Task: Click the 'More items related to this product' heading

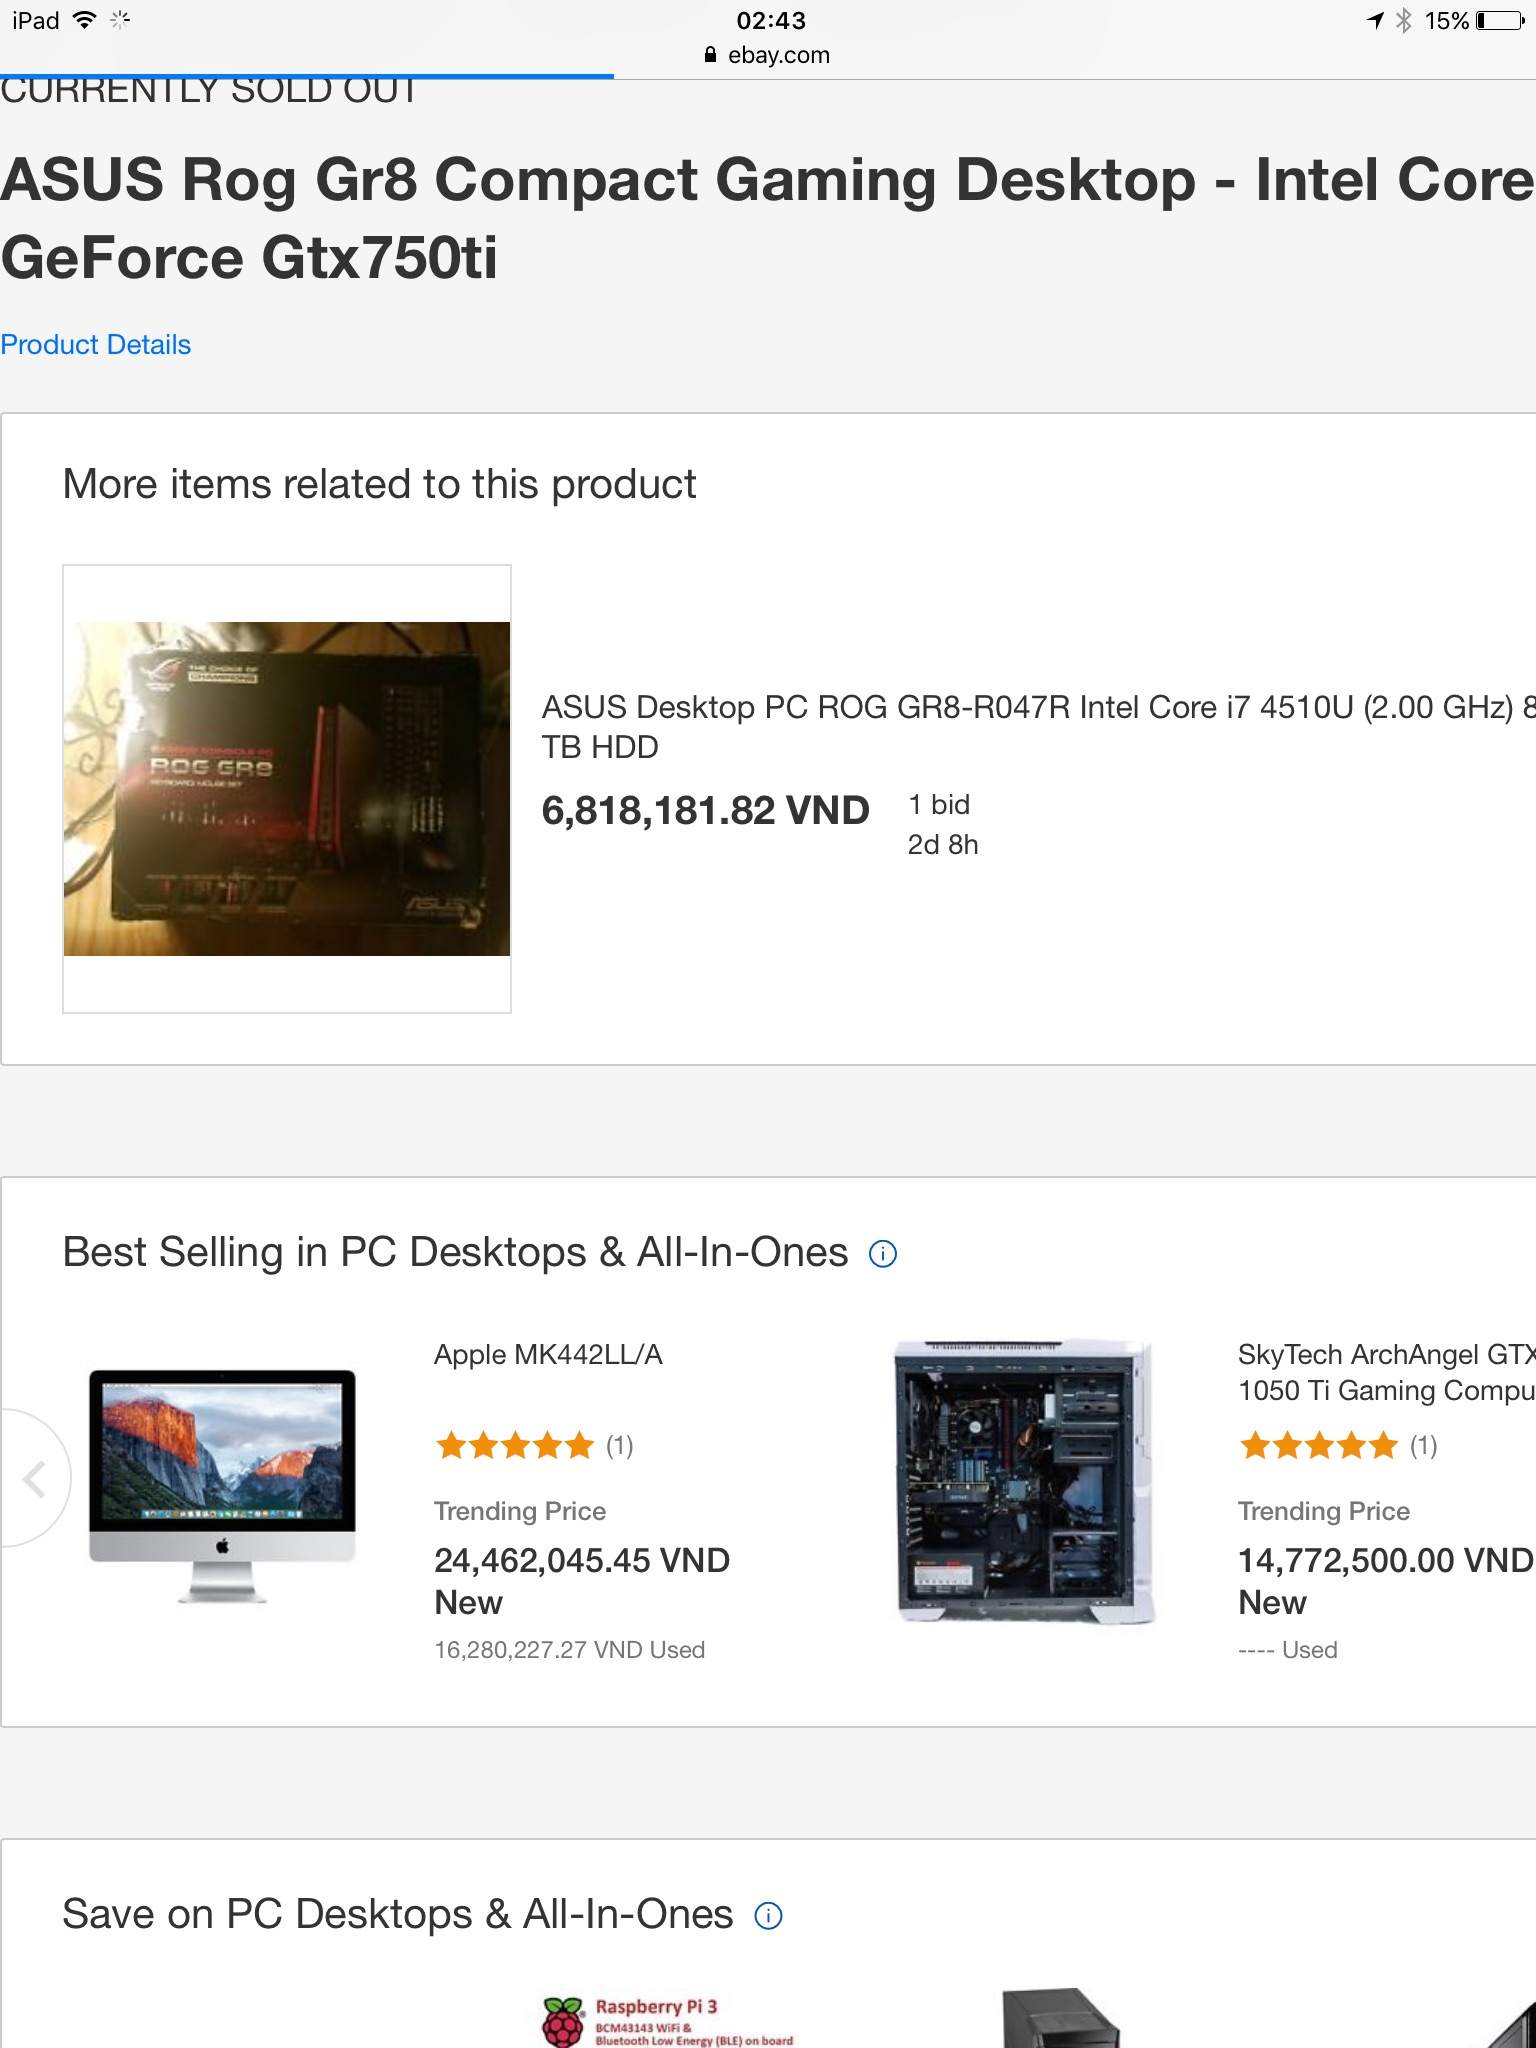Action: pos(379,485)
